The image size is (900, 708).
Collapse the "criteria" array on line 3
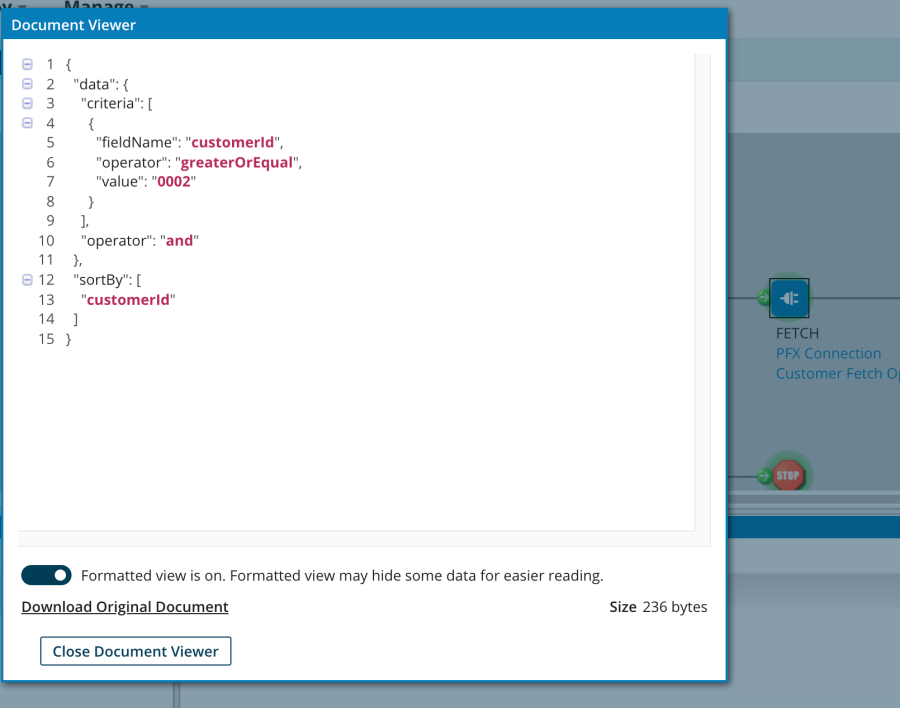27,103
